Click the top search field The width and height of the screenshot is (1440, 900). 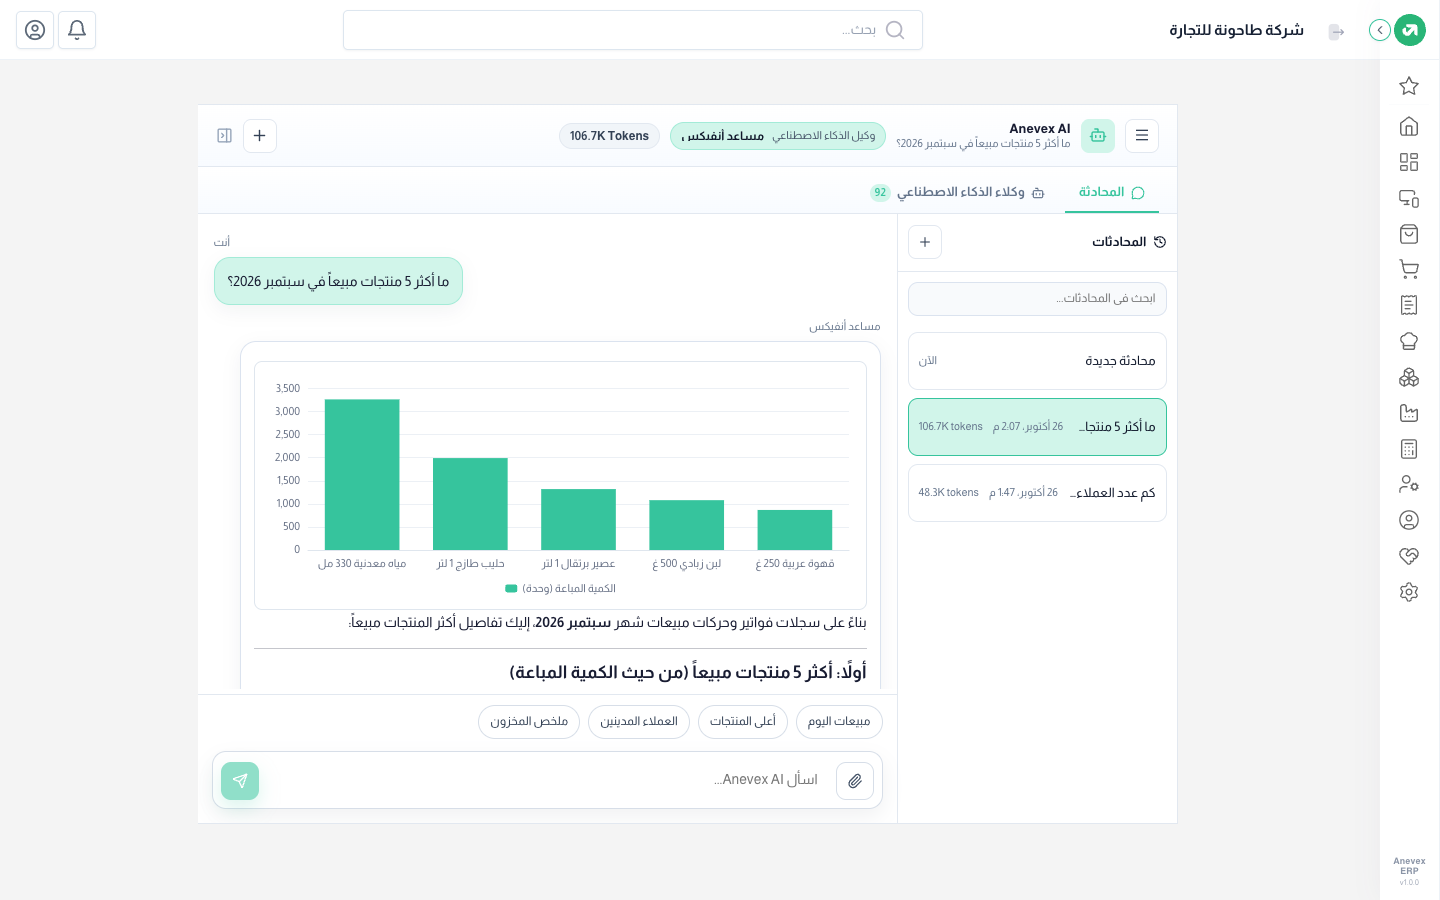[633, 30]
